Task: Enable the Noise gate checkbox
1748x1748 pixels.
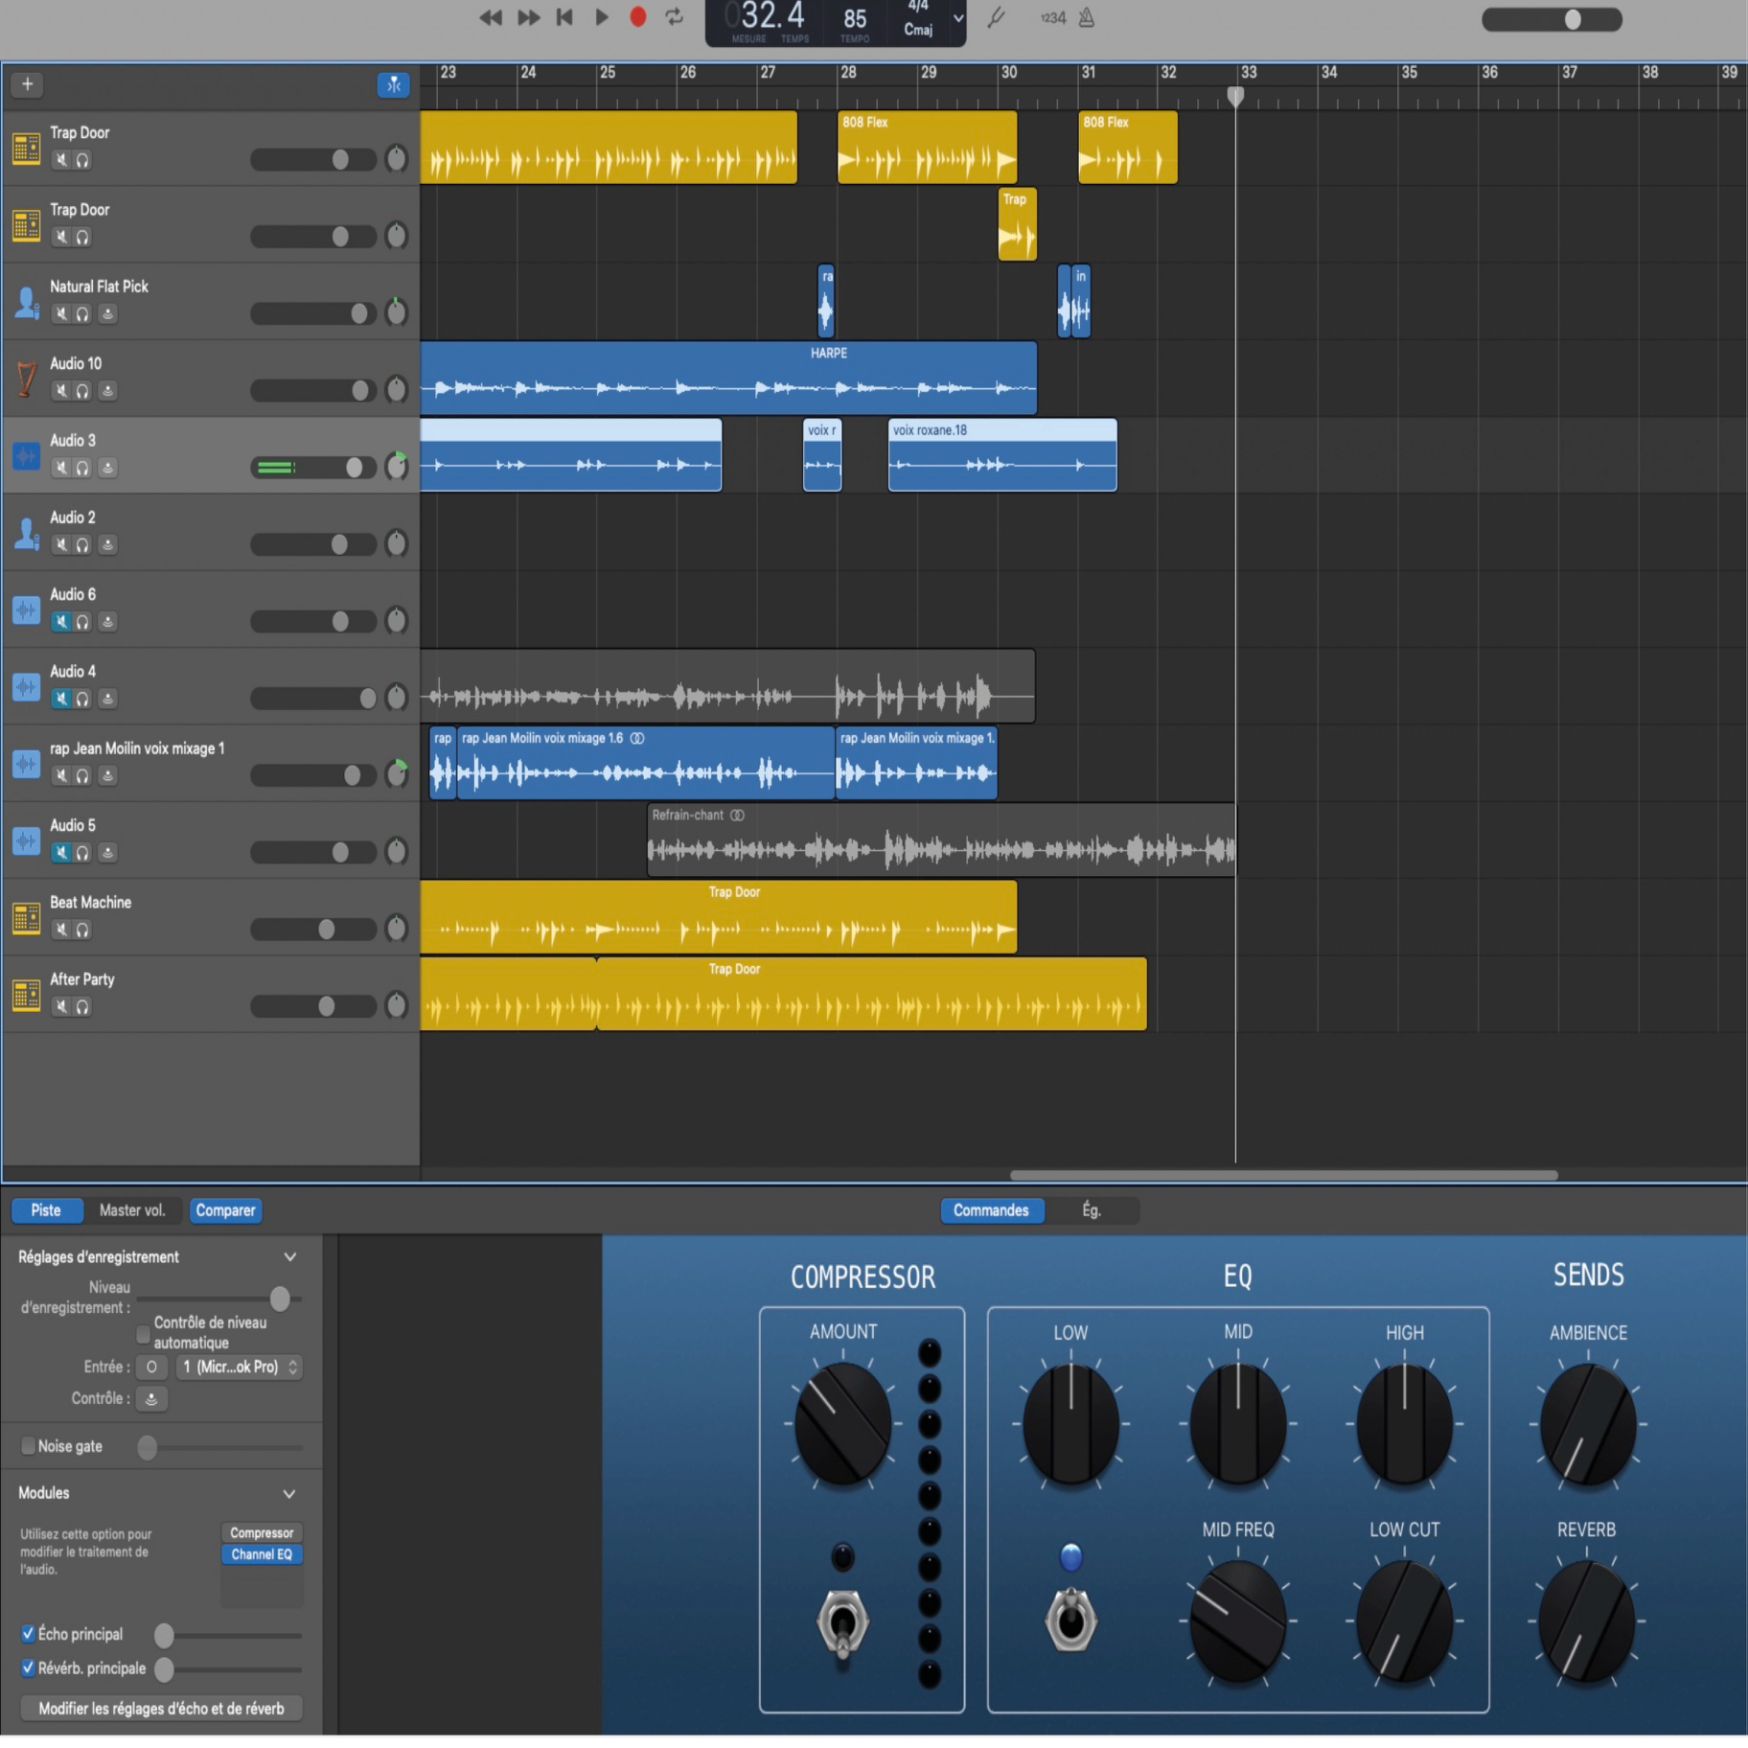Action: click(29, 1446)
